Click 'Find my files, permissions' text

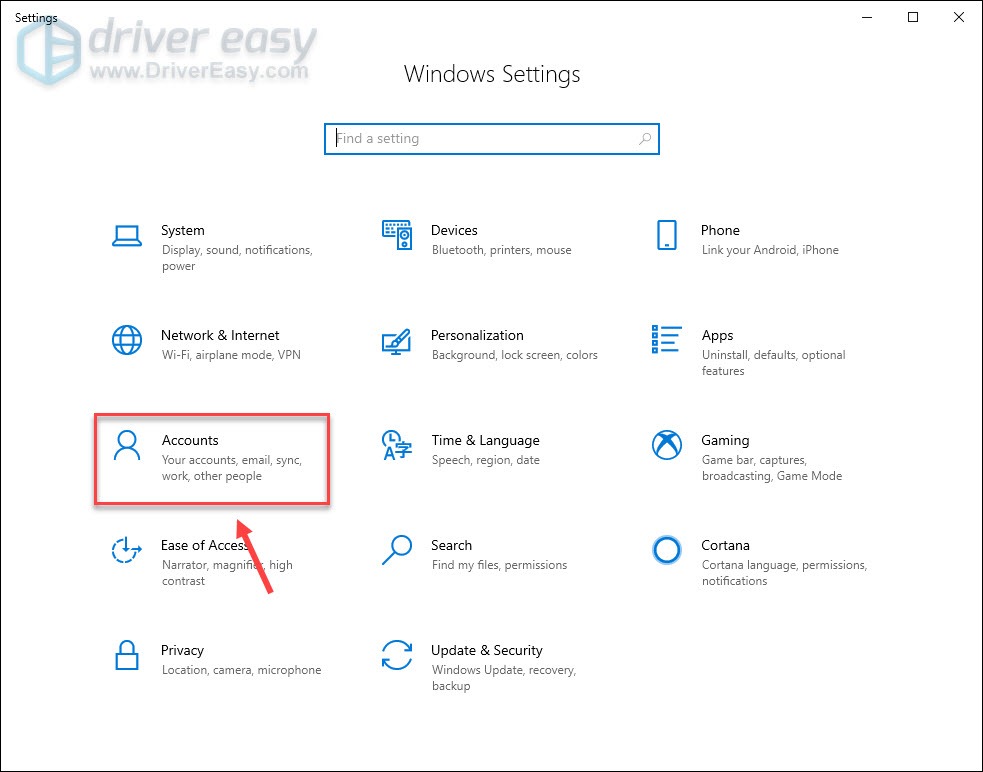click(x=499, y=565)
